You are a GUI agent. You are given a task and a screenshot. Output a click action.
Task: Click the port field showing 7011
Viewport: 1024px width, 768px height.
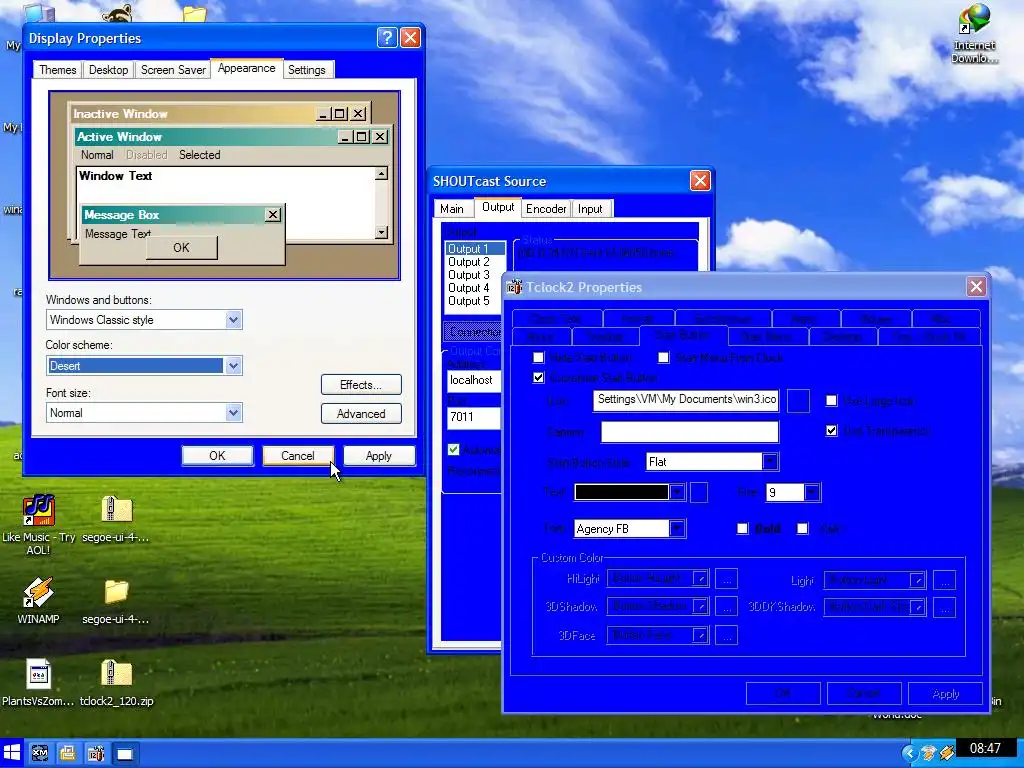tap(473, 417)
